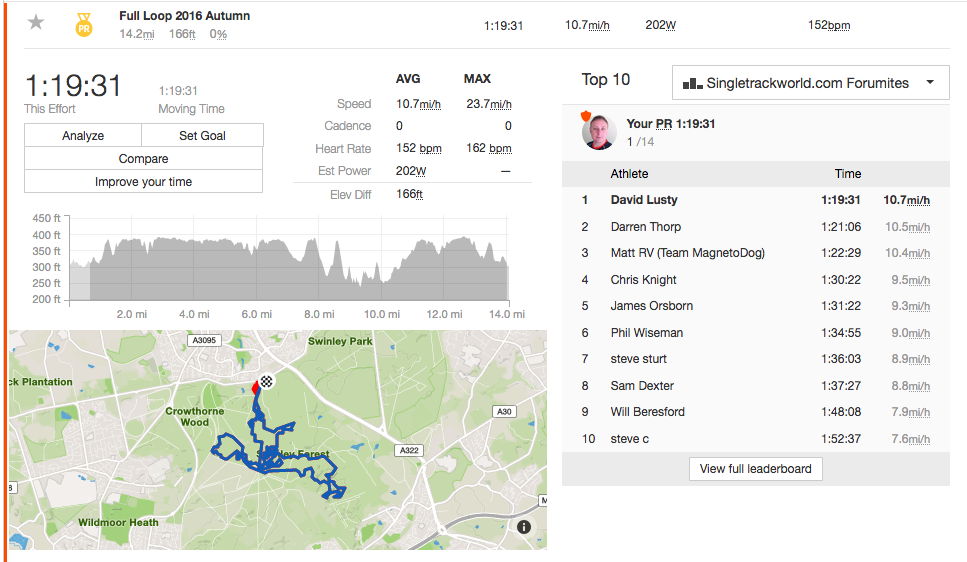
Task: Click the gold PR medal icon
Action: (84, 25)
